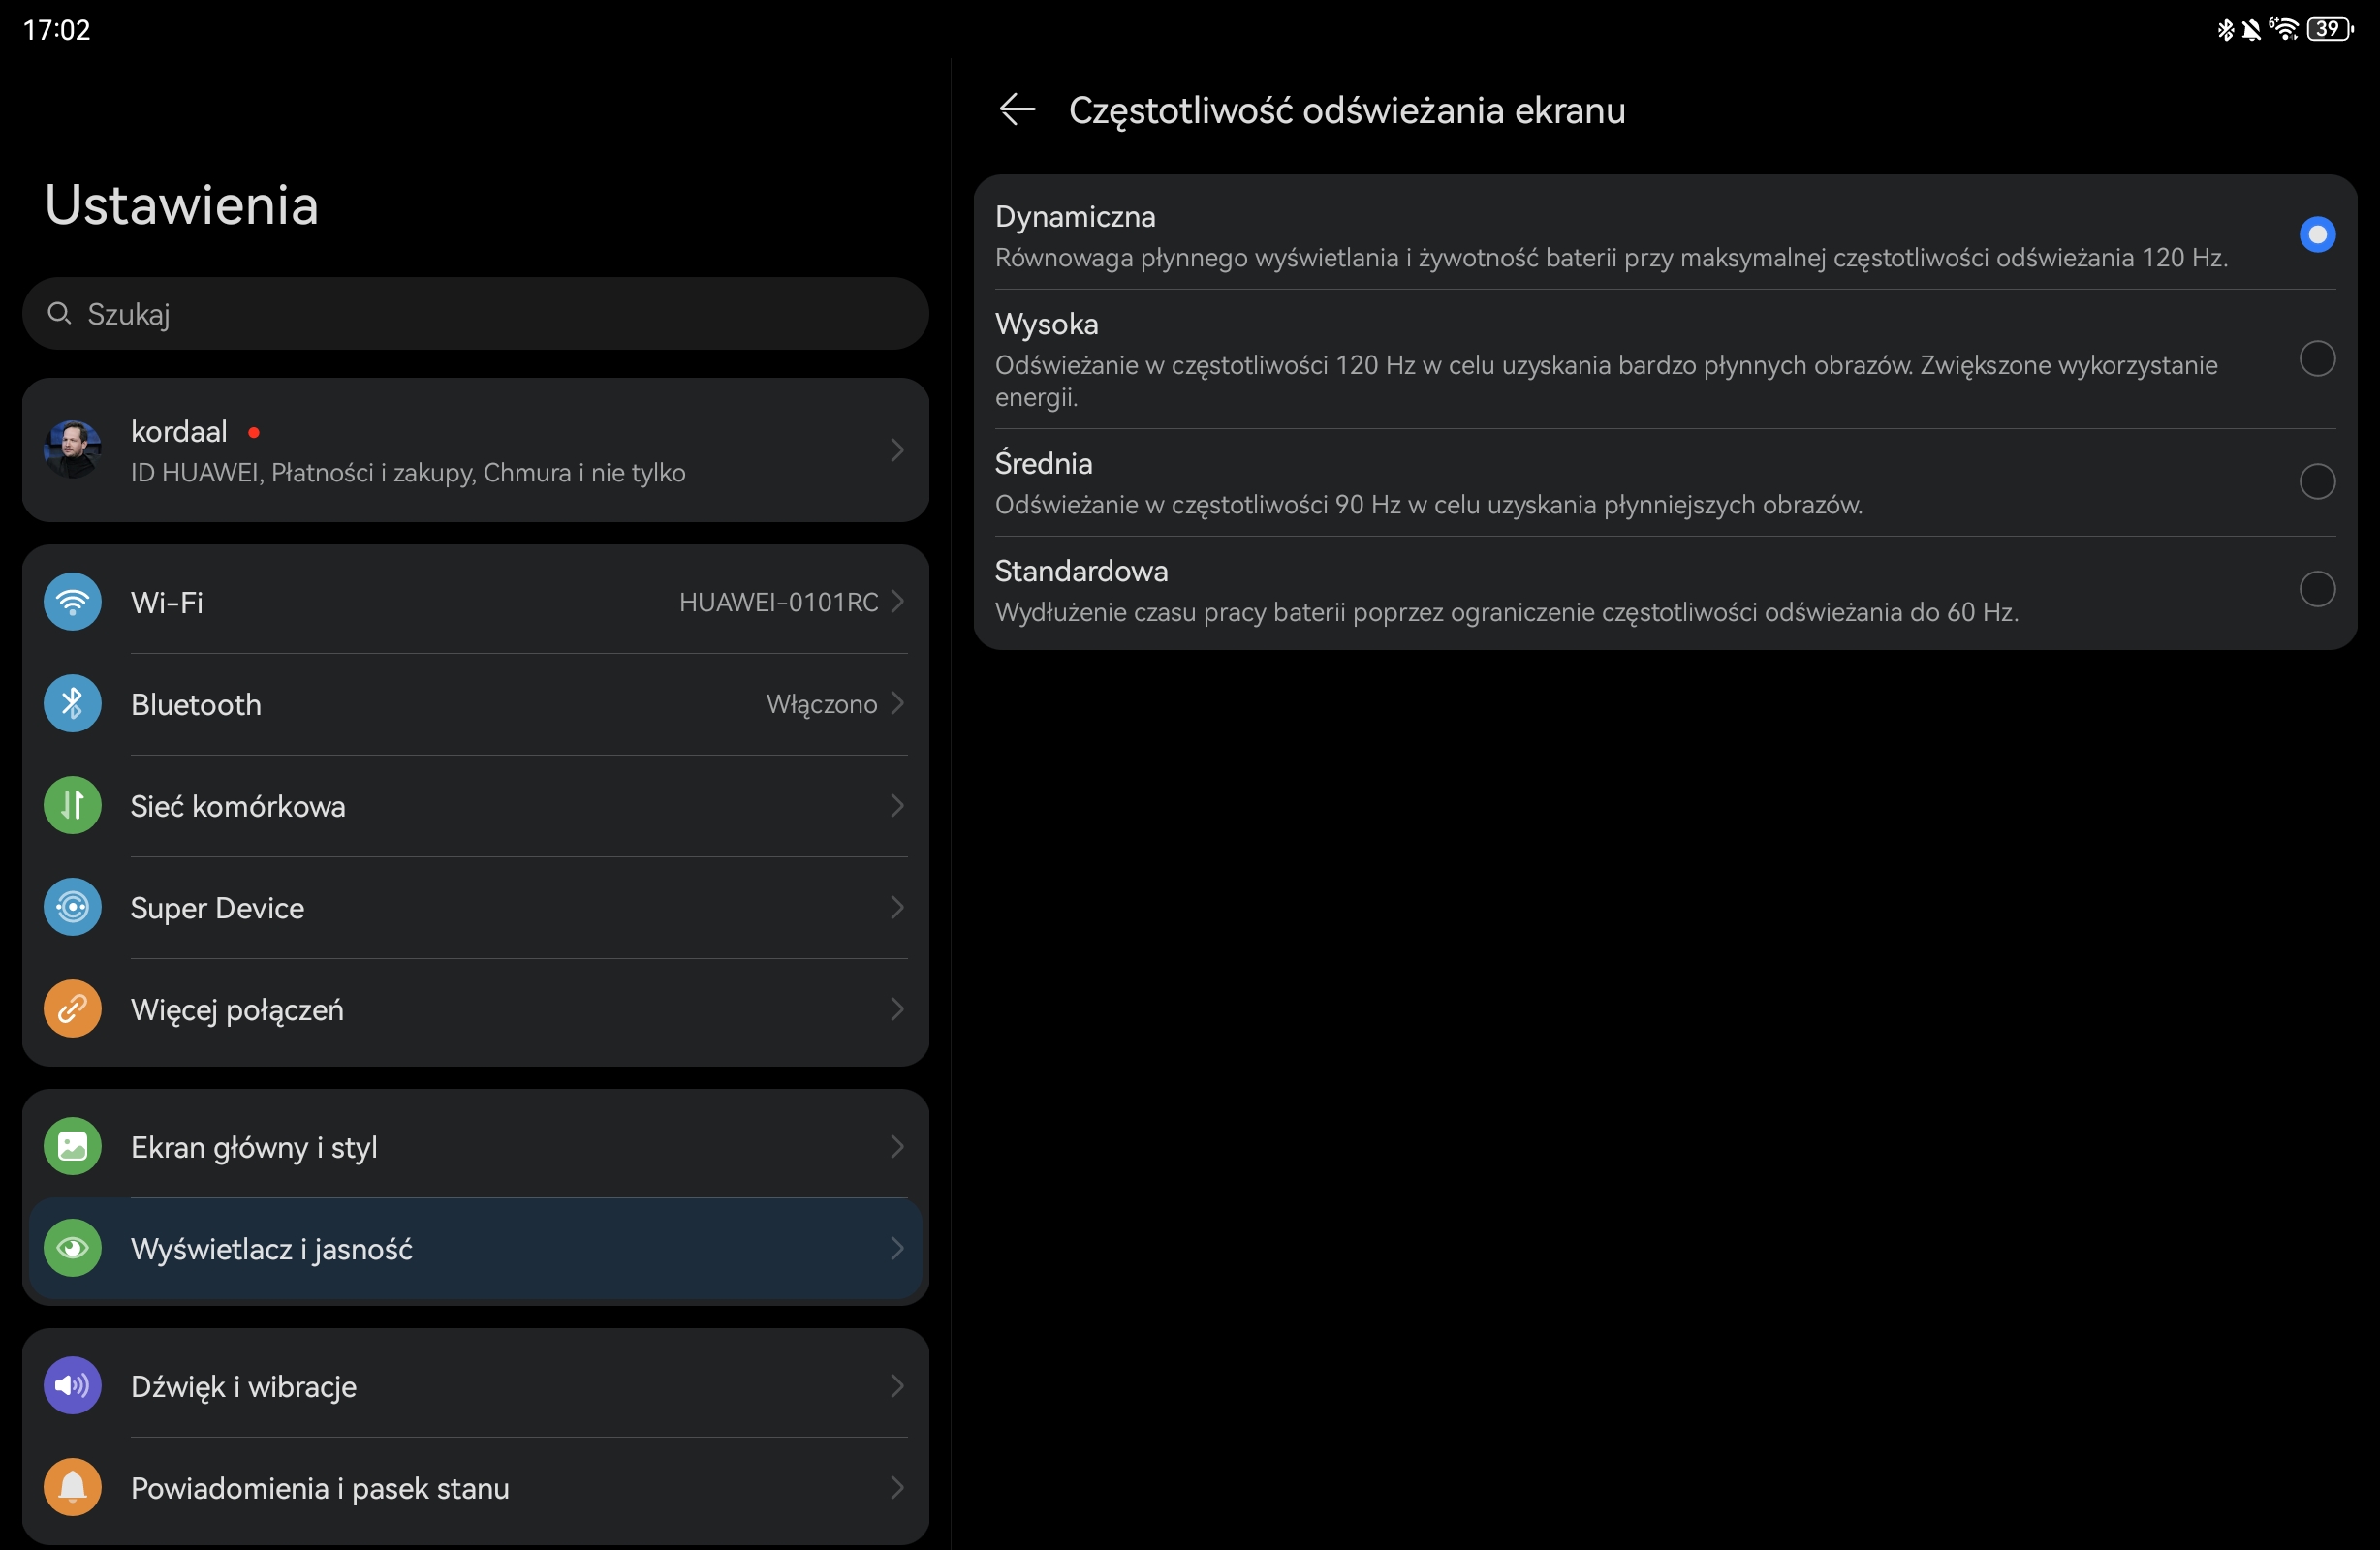The width and height of the screenshot is (2380, 1550).
Task: Tap HUAWEI-0101RC network name
Action: pyautogui.click(x=779, y=602)
